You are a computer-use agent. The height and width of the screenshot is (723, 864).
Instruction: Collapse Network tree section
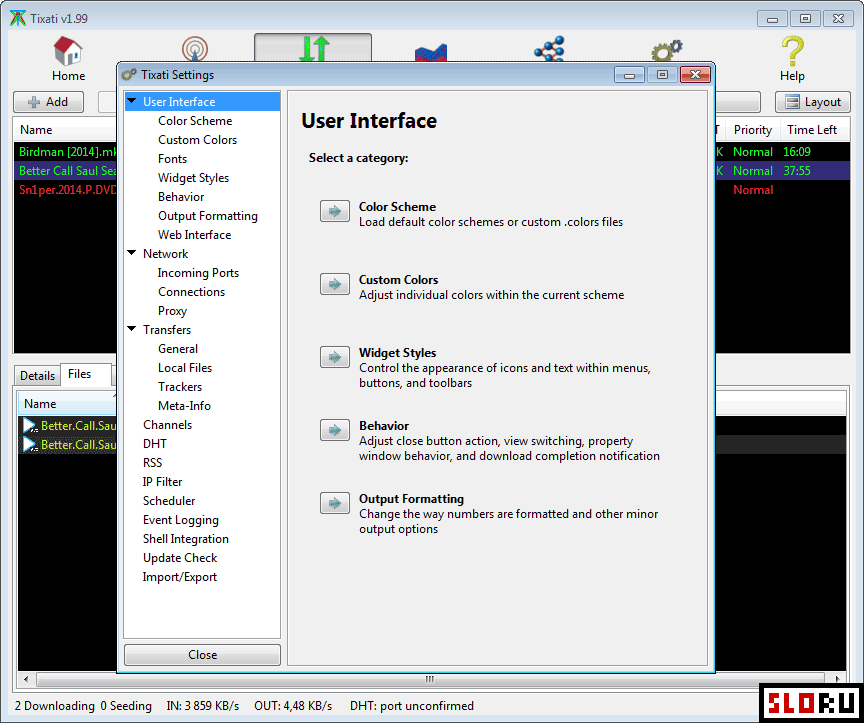point(132,253)
